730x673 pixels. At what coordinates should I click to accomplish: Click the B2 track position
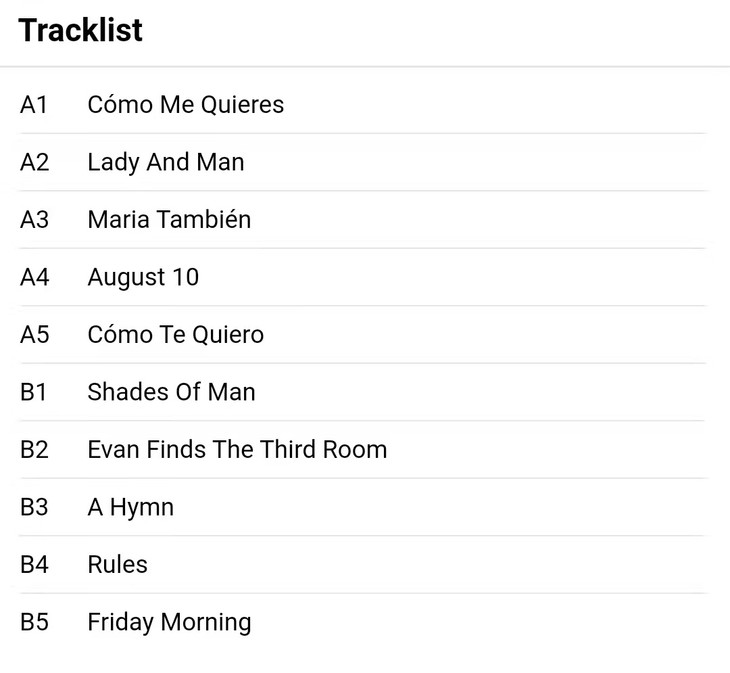(x=34, y=449)
